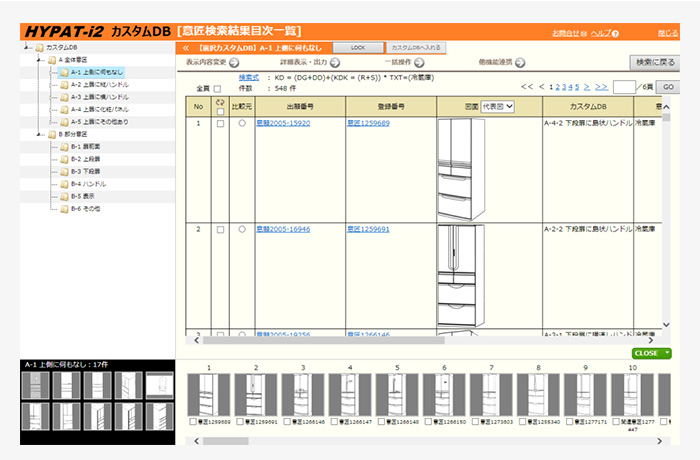Click the mail icon beside お問合せ
The height and width of the screenshot is (460, 700).
[583, 33]
